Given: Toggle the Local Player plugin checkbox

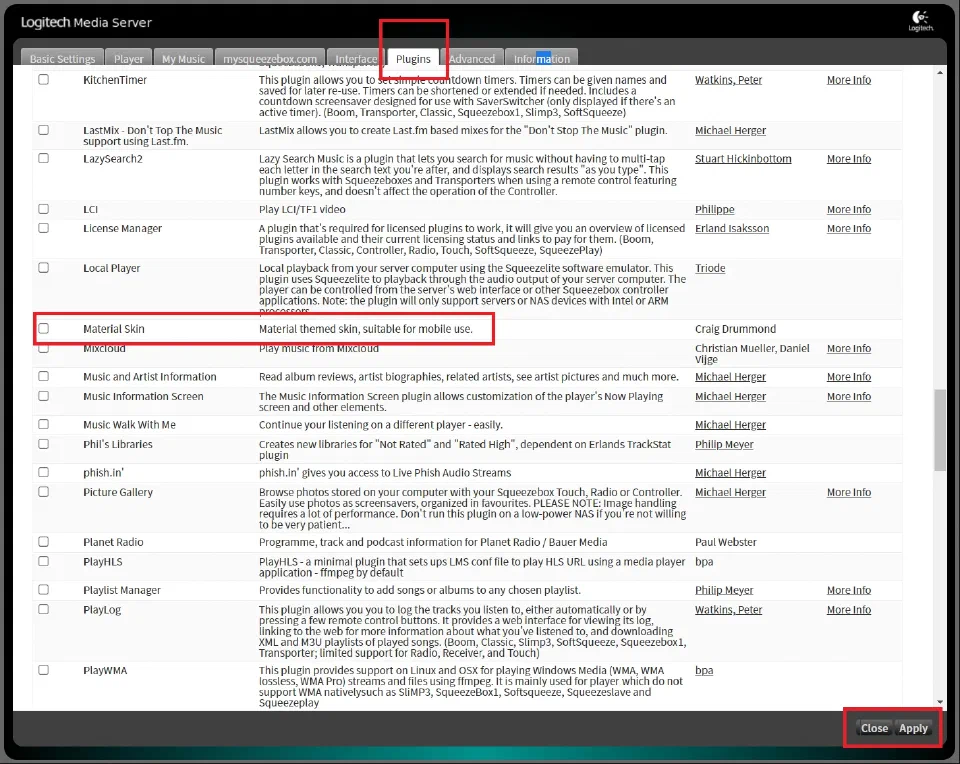Looking at the screenshot, I should pyautogui.click(x=43, y=268).
